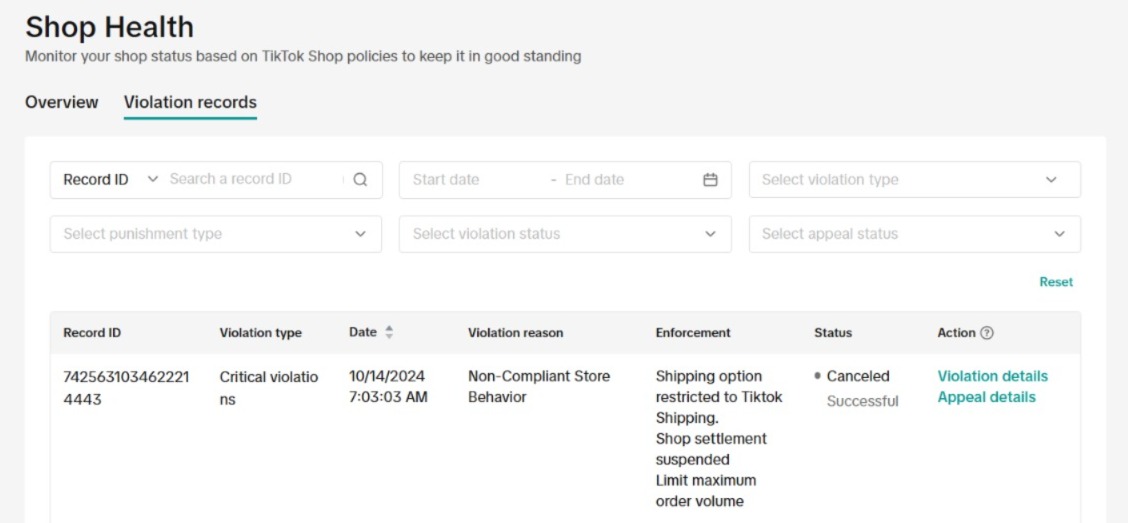Screen dimensions: 1128x523
Task: Open Violation details for the record
Action: 992,376
